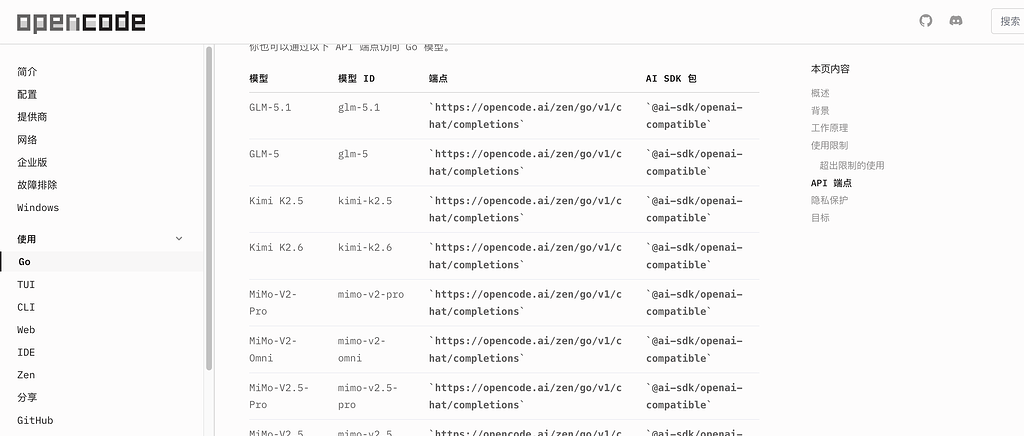Open 企业版 in the sidebar
Viewport: 1024px width, 436px height.
coord(32,163)
